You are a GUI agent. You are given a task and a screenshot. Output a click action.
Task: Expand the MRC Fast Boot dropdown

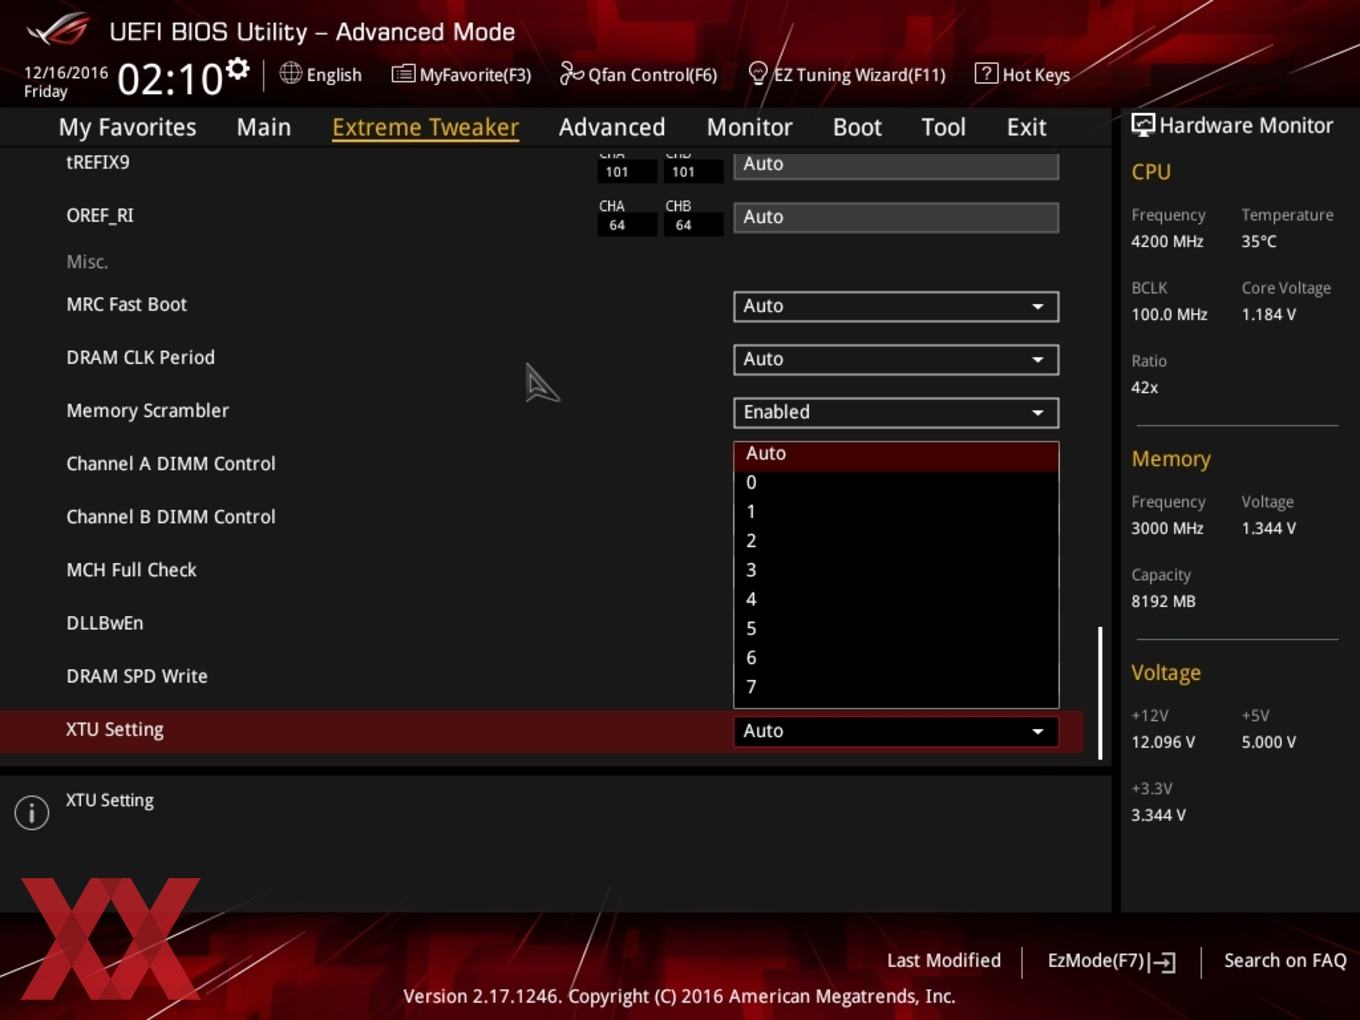(896, 306)
